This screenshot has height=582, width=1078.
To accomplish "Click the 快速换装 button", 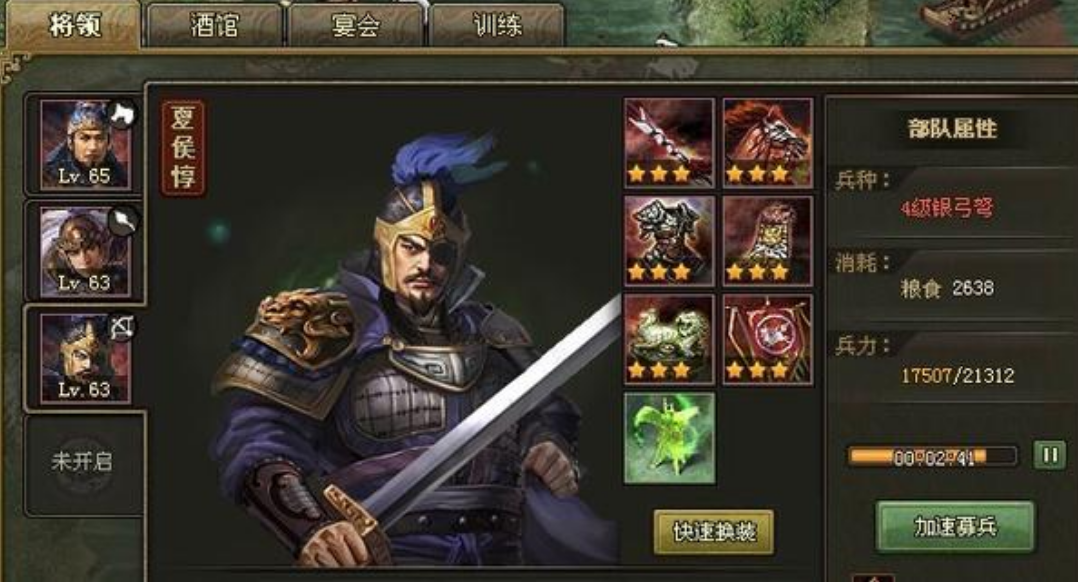I will [714, 532].
